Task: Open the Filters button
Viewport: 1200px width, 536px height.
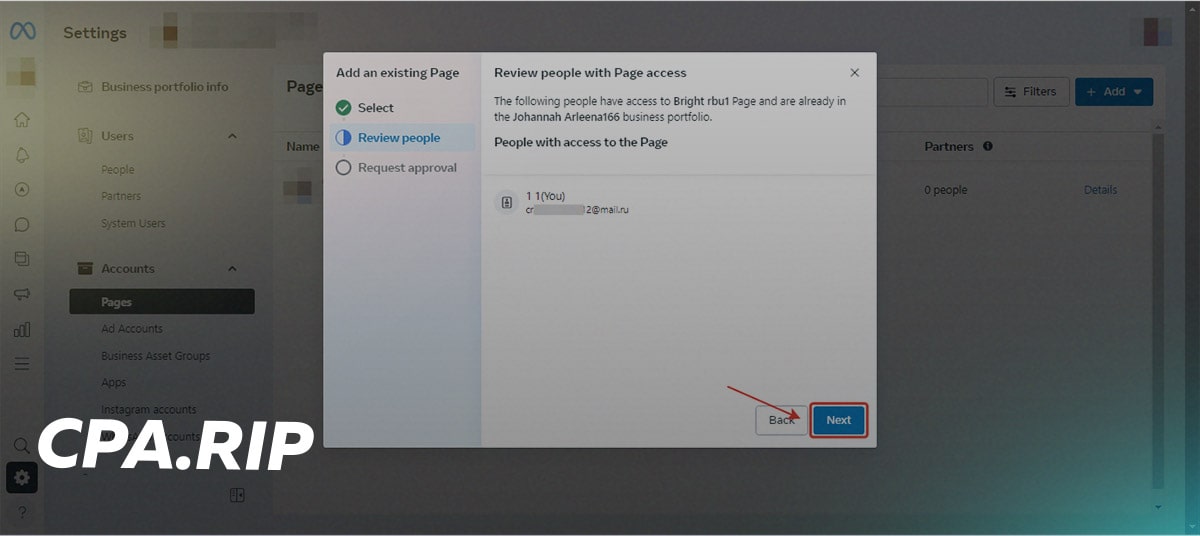Action: [1031, 92]
